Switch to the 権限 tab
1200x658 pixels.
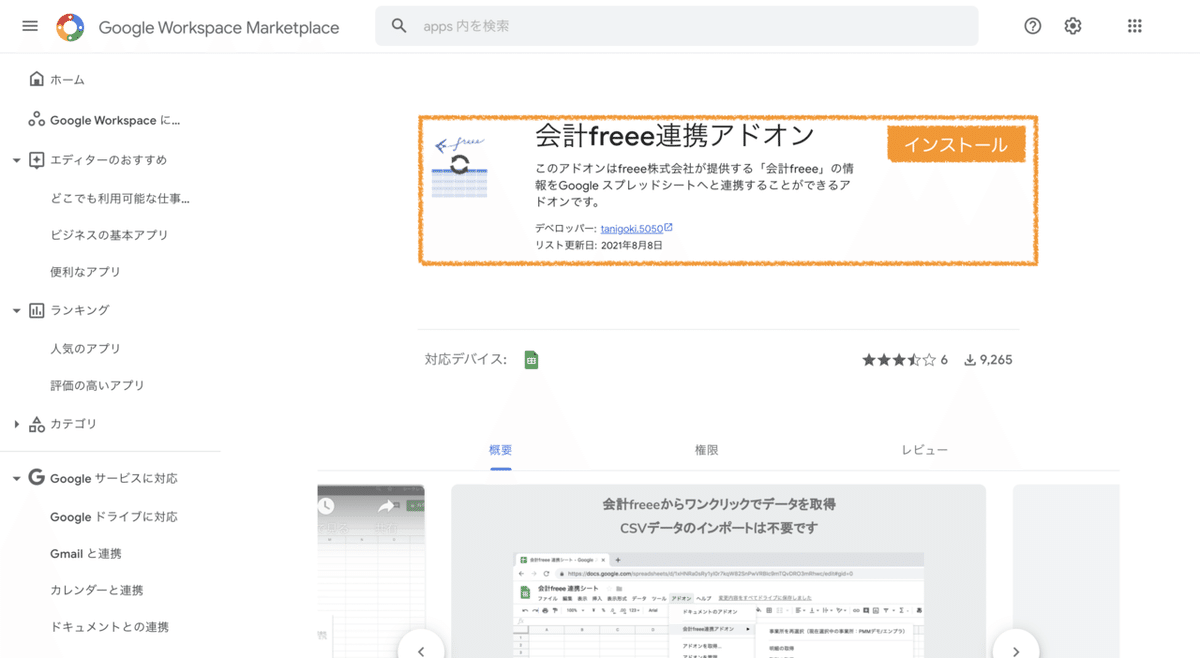(x=707, y=450)
